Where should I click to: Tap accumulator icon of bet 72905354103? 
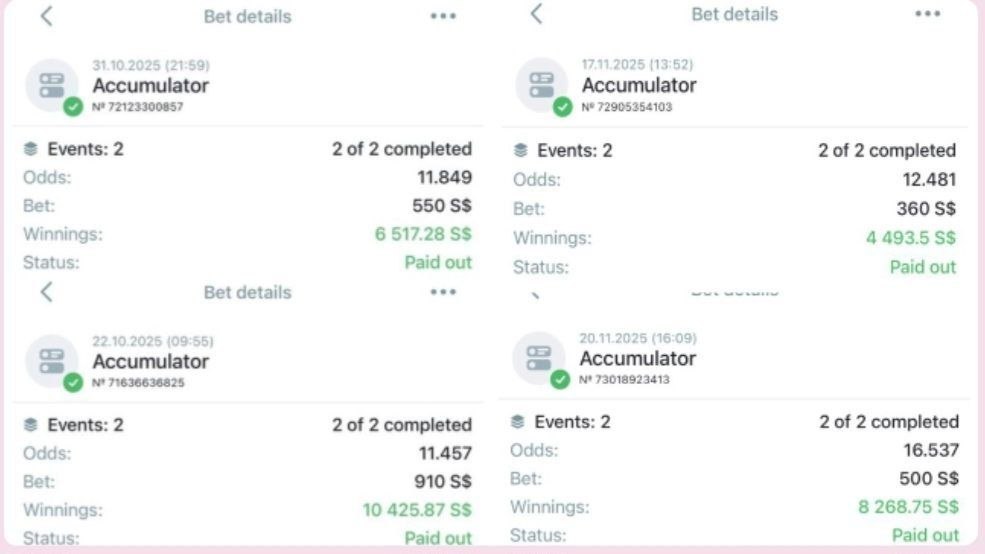pyautogui.click(x=541, y=85)
